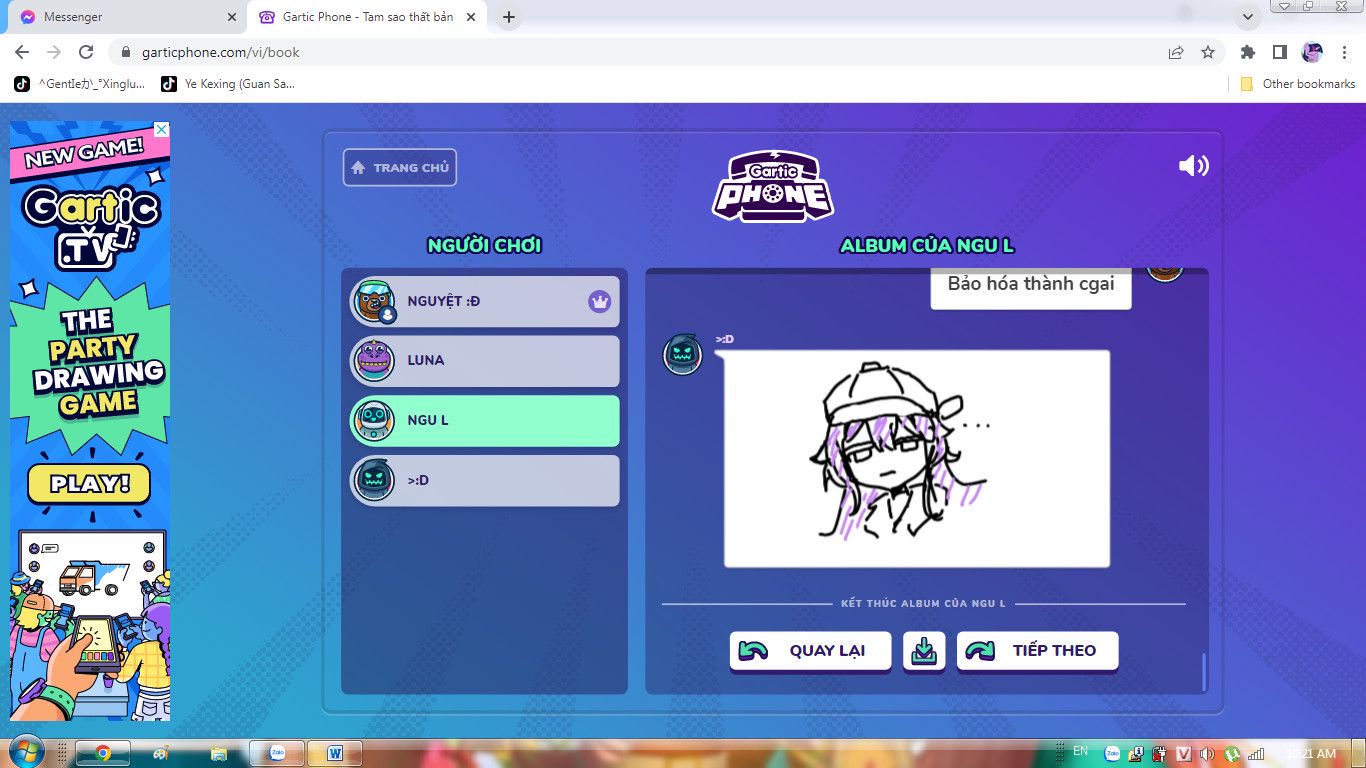Click the crown host icon
The height and width of the screenshot is (768, 1366).
599,301
